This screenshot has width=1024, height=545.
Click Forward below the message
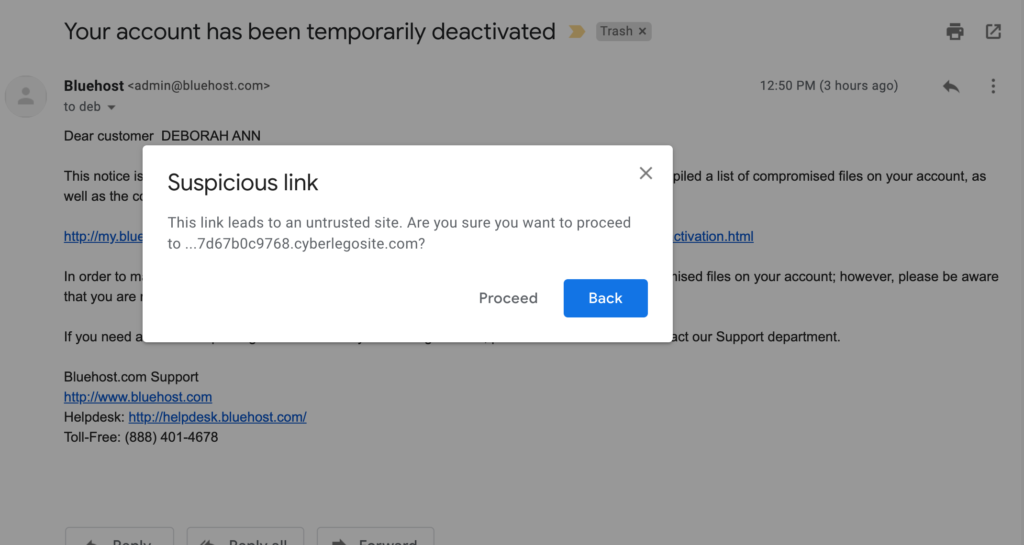point(378,538)
